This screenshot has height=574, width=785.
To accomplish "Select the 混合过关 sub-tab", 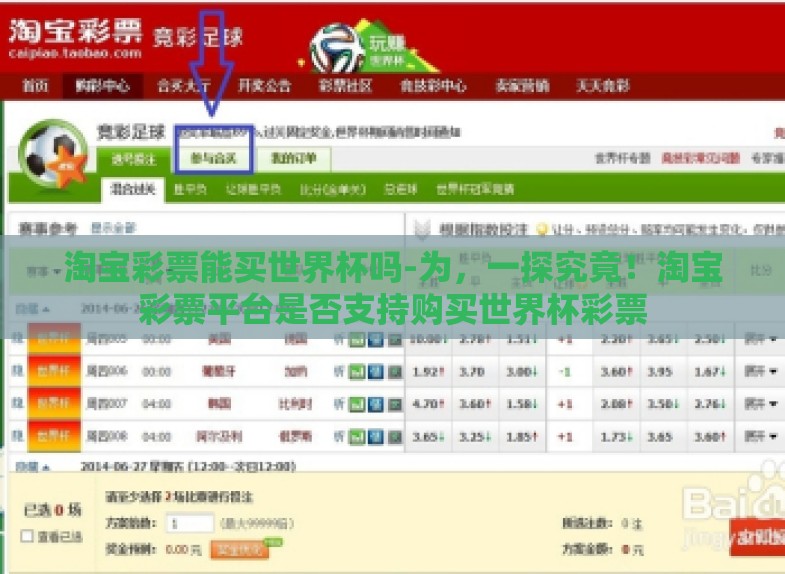I will pos(133,190).
